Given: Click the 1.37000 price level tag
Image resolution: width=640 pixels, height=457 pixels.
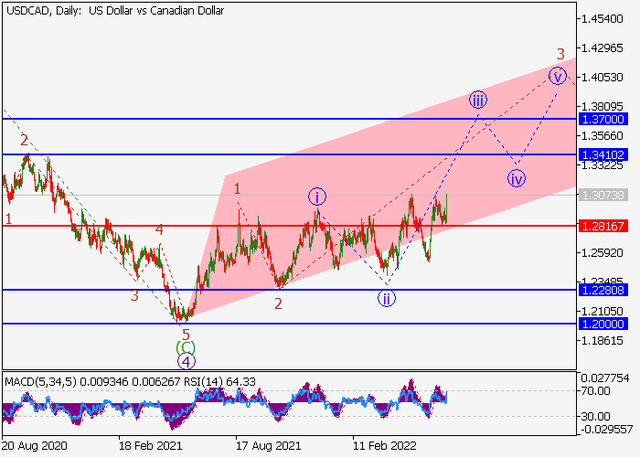Looking at the screenshot, I should (603, 119).
